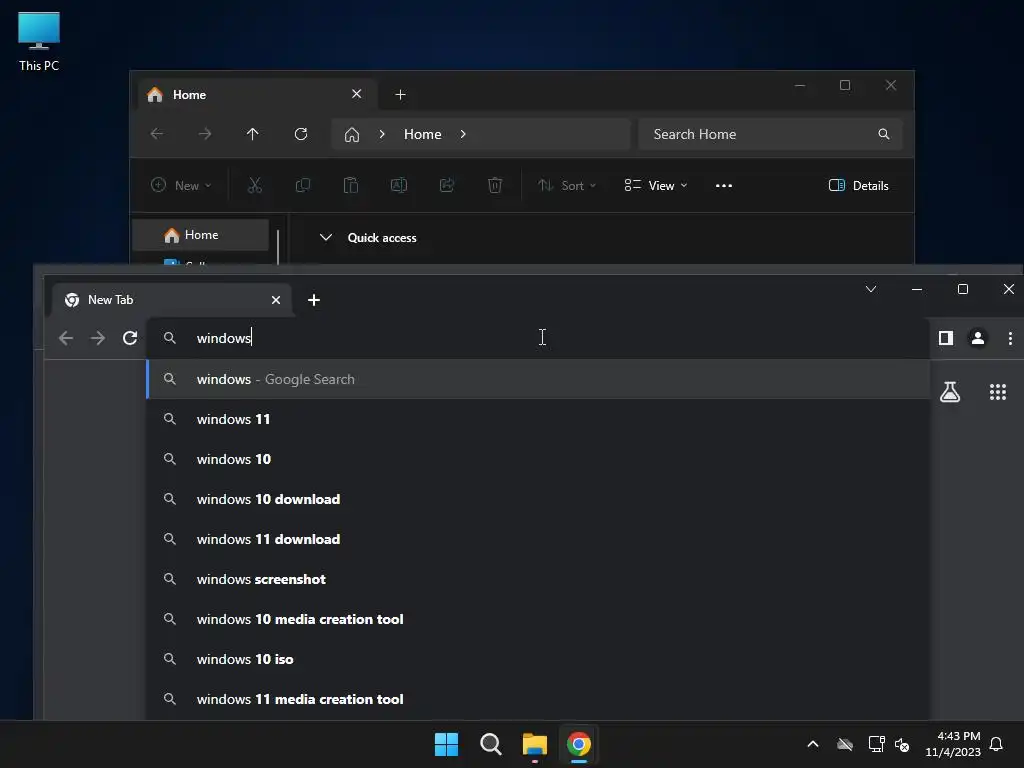
Task: Select 'windows - Google Search' suggestion
Action: pyautogui.click(x=538, y=379)
